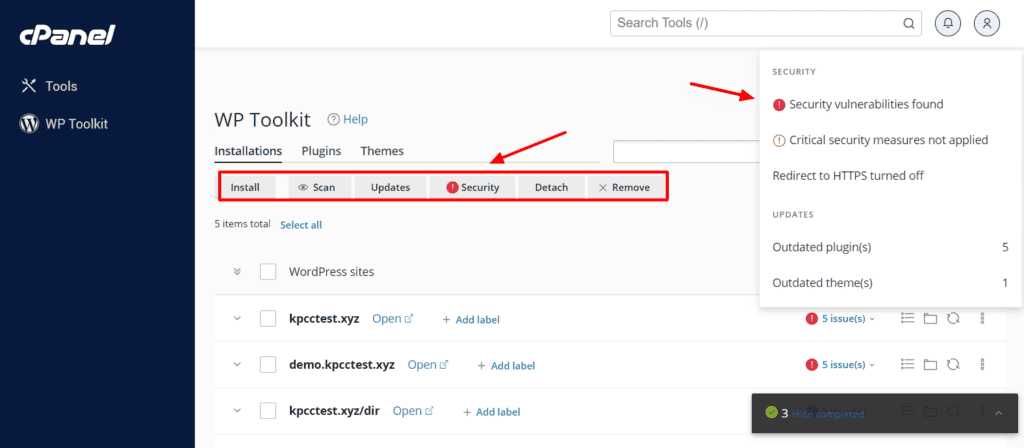Screen dimensions: 1024x448
Task: Open the Help link icon
Action: point(334,120)
